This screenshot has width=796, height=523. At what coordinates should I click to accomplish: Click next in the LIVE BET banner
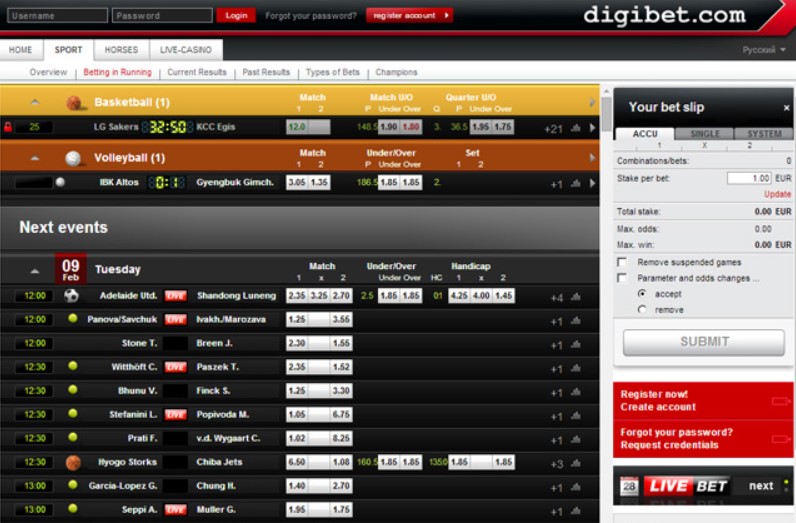(761, 486)
